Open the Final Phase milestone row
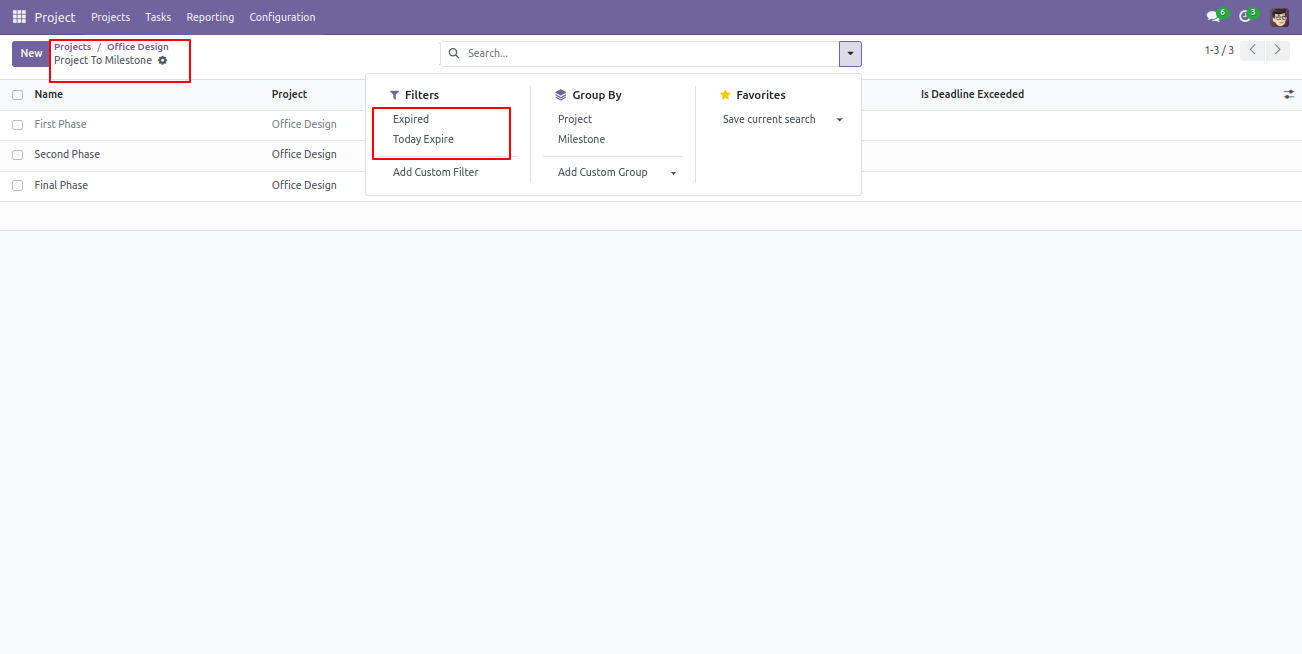Image resolution: width=1302 pixels, height=654 pixels. pyautogui.click(x=61, y=185)
